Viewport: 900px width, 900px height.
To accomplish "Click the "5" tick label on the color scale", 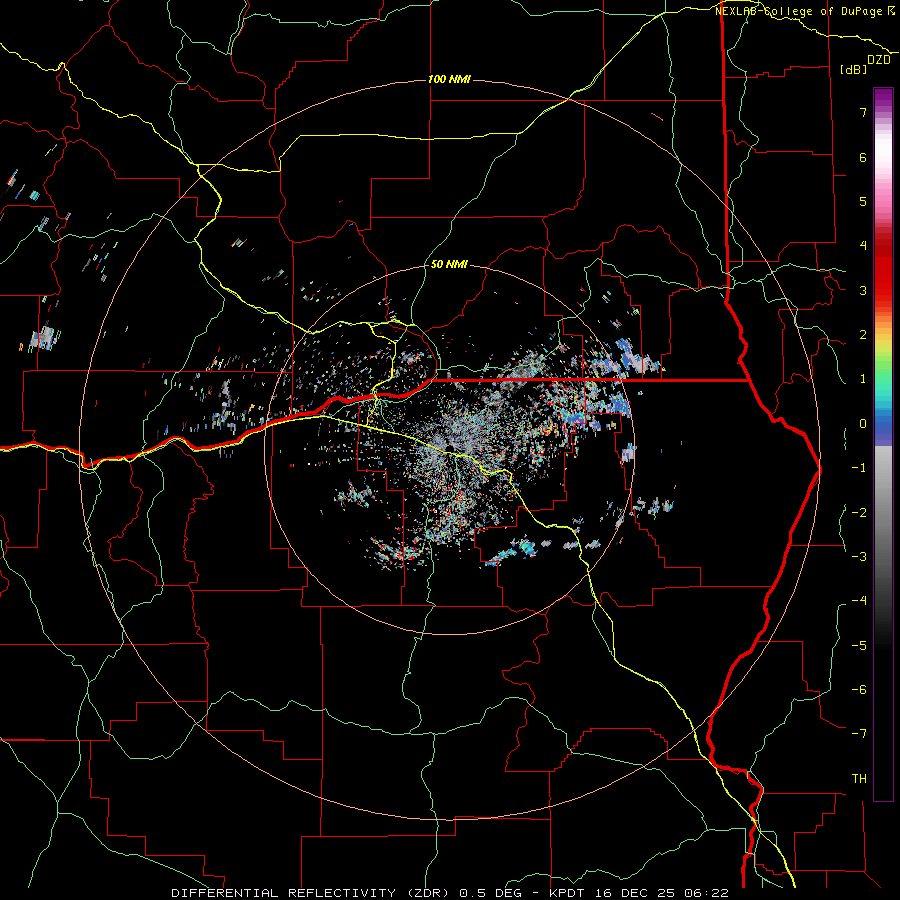I will click(x=863, y=201).
